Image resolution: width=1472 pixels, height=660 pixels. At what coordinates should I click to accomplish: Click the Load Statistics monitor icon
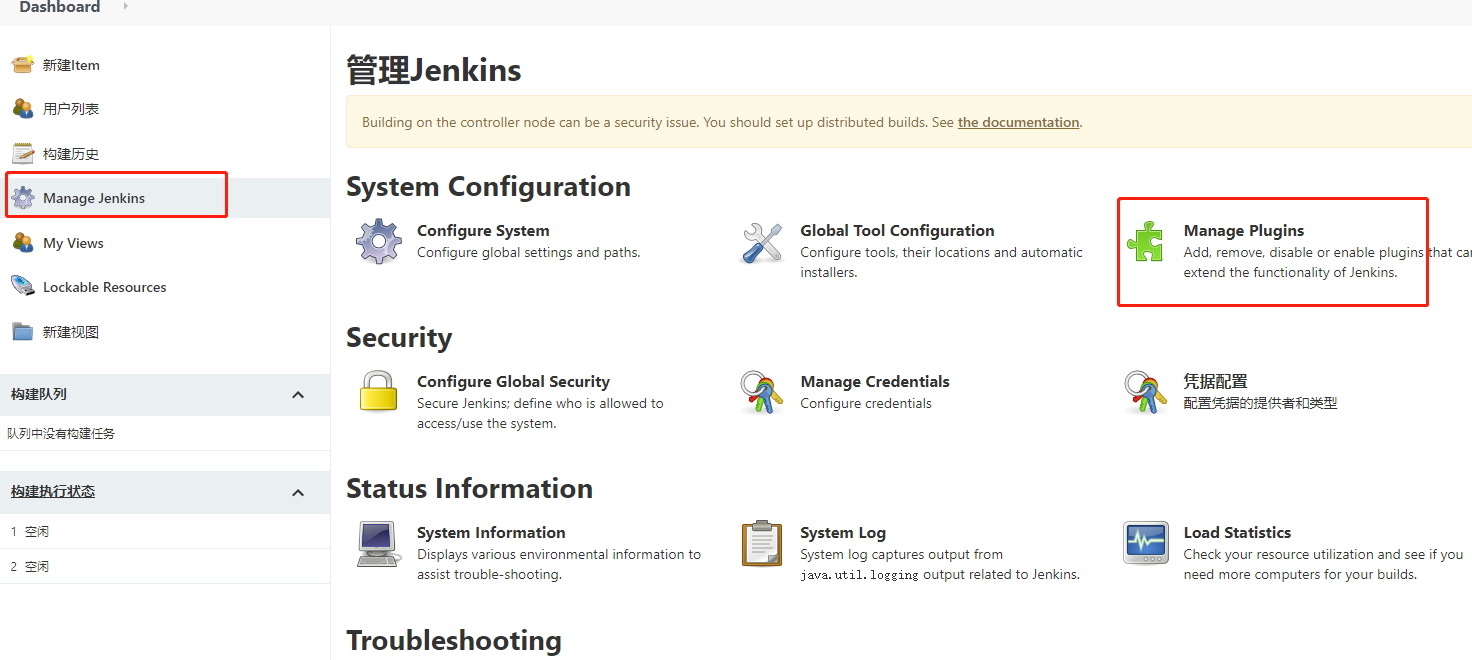(x=1146, y=543)
